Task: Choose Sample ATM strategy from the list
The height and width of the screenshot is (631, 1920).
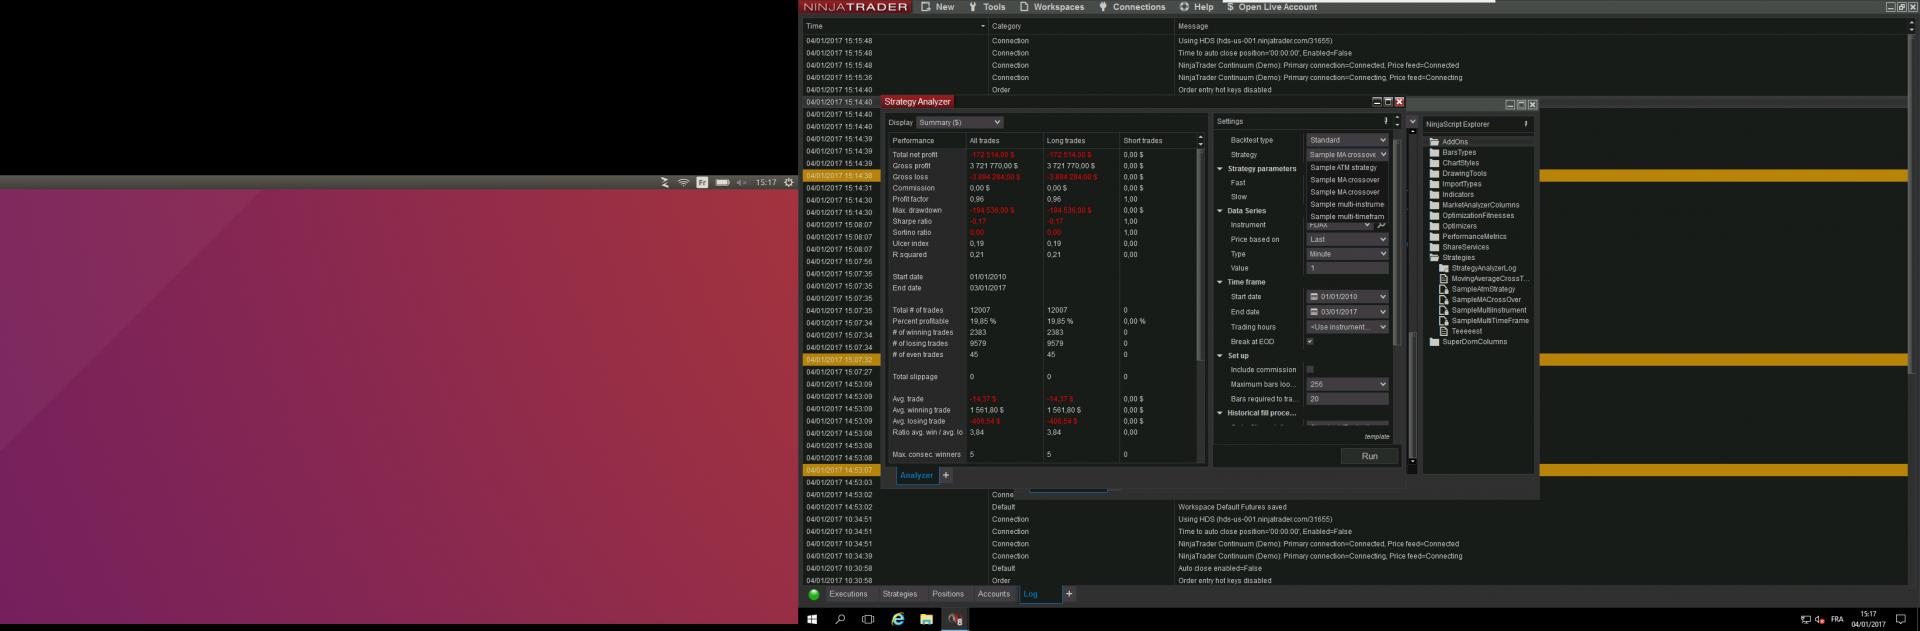Action: point(1343,168)
